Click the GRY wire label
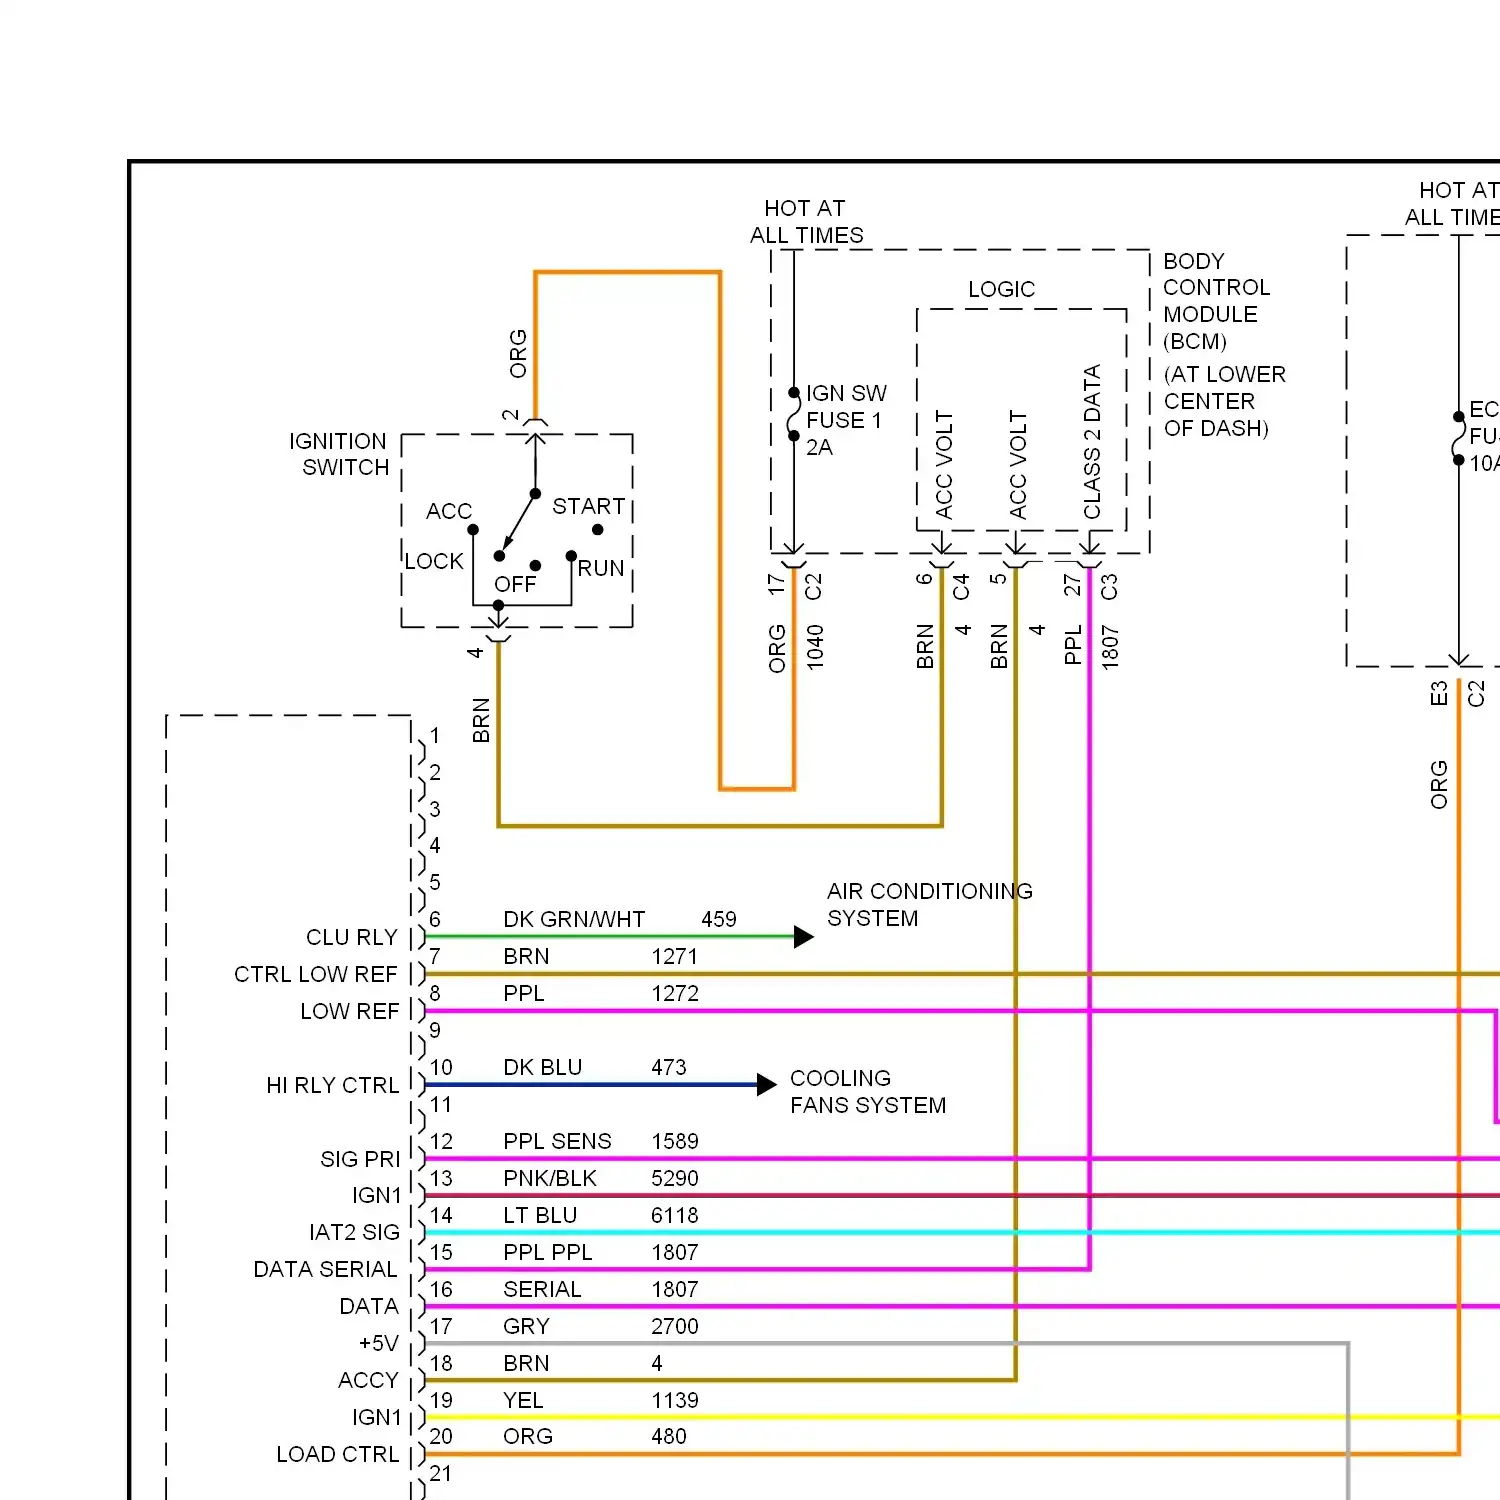The width and height of the screenshot is (1500, 1500). click(526, 1326)
